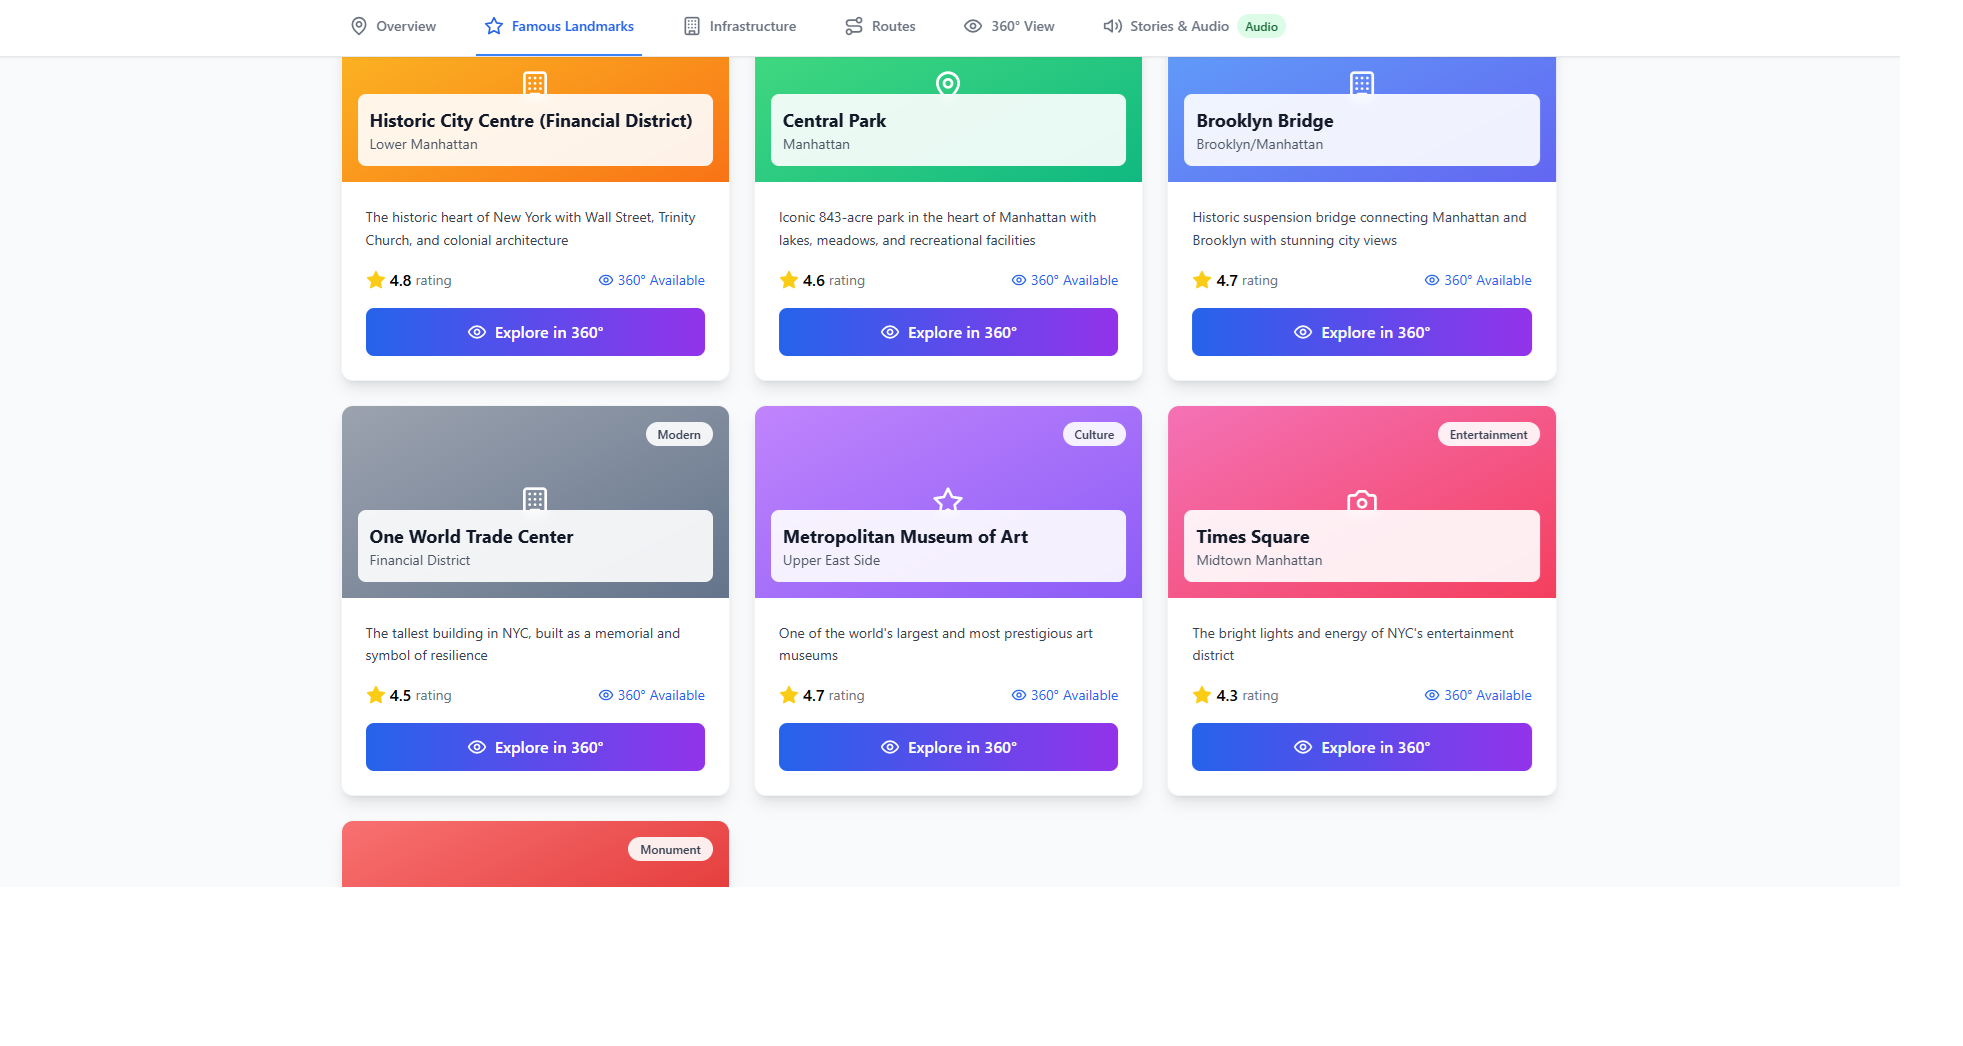
Task: Explore Brooklyn Bridge in 360°
Action: [1361, 332]
